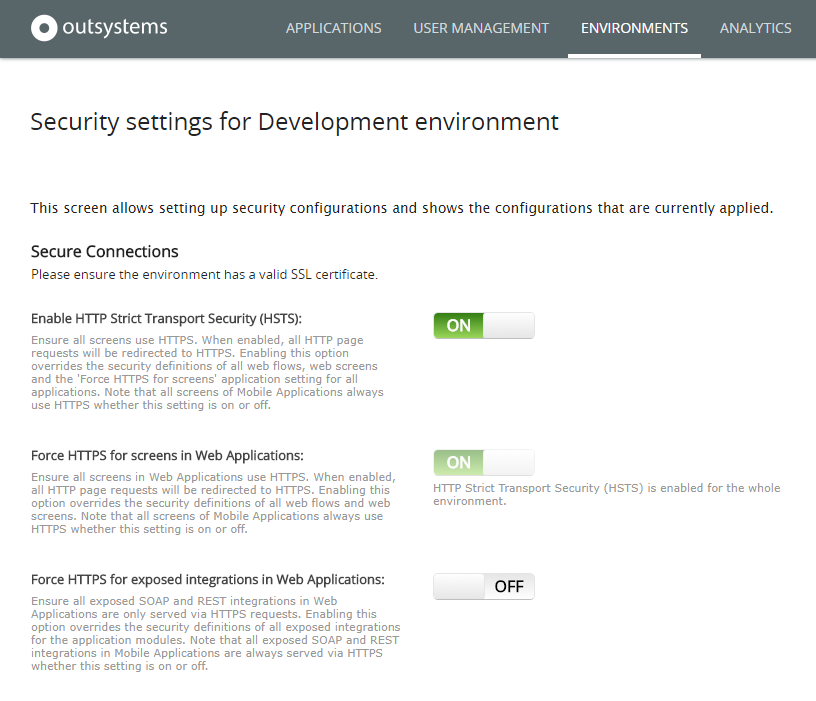Open the USER MANAGEMENT section
The width and height of the screenshot is (816, 701).
tap(481, 28)
